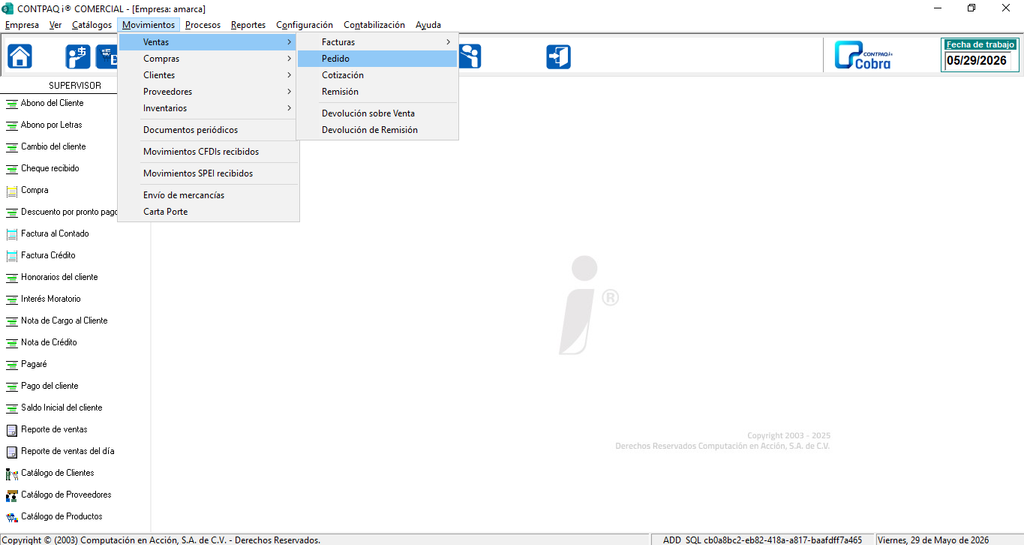Select Pedido from the Ventas submenu

point(377,59)
